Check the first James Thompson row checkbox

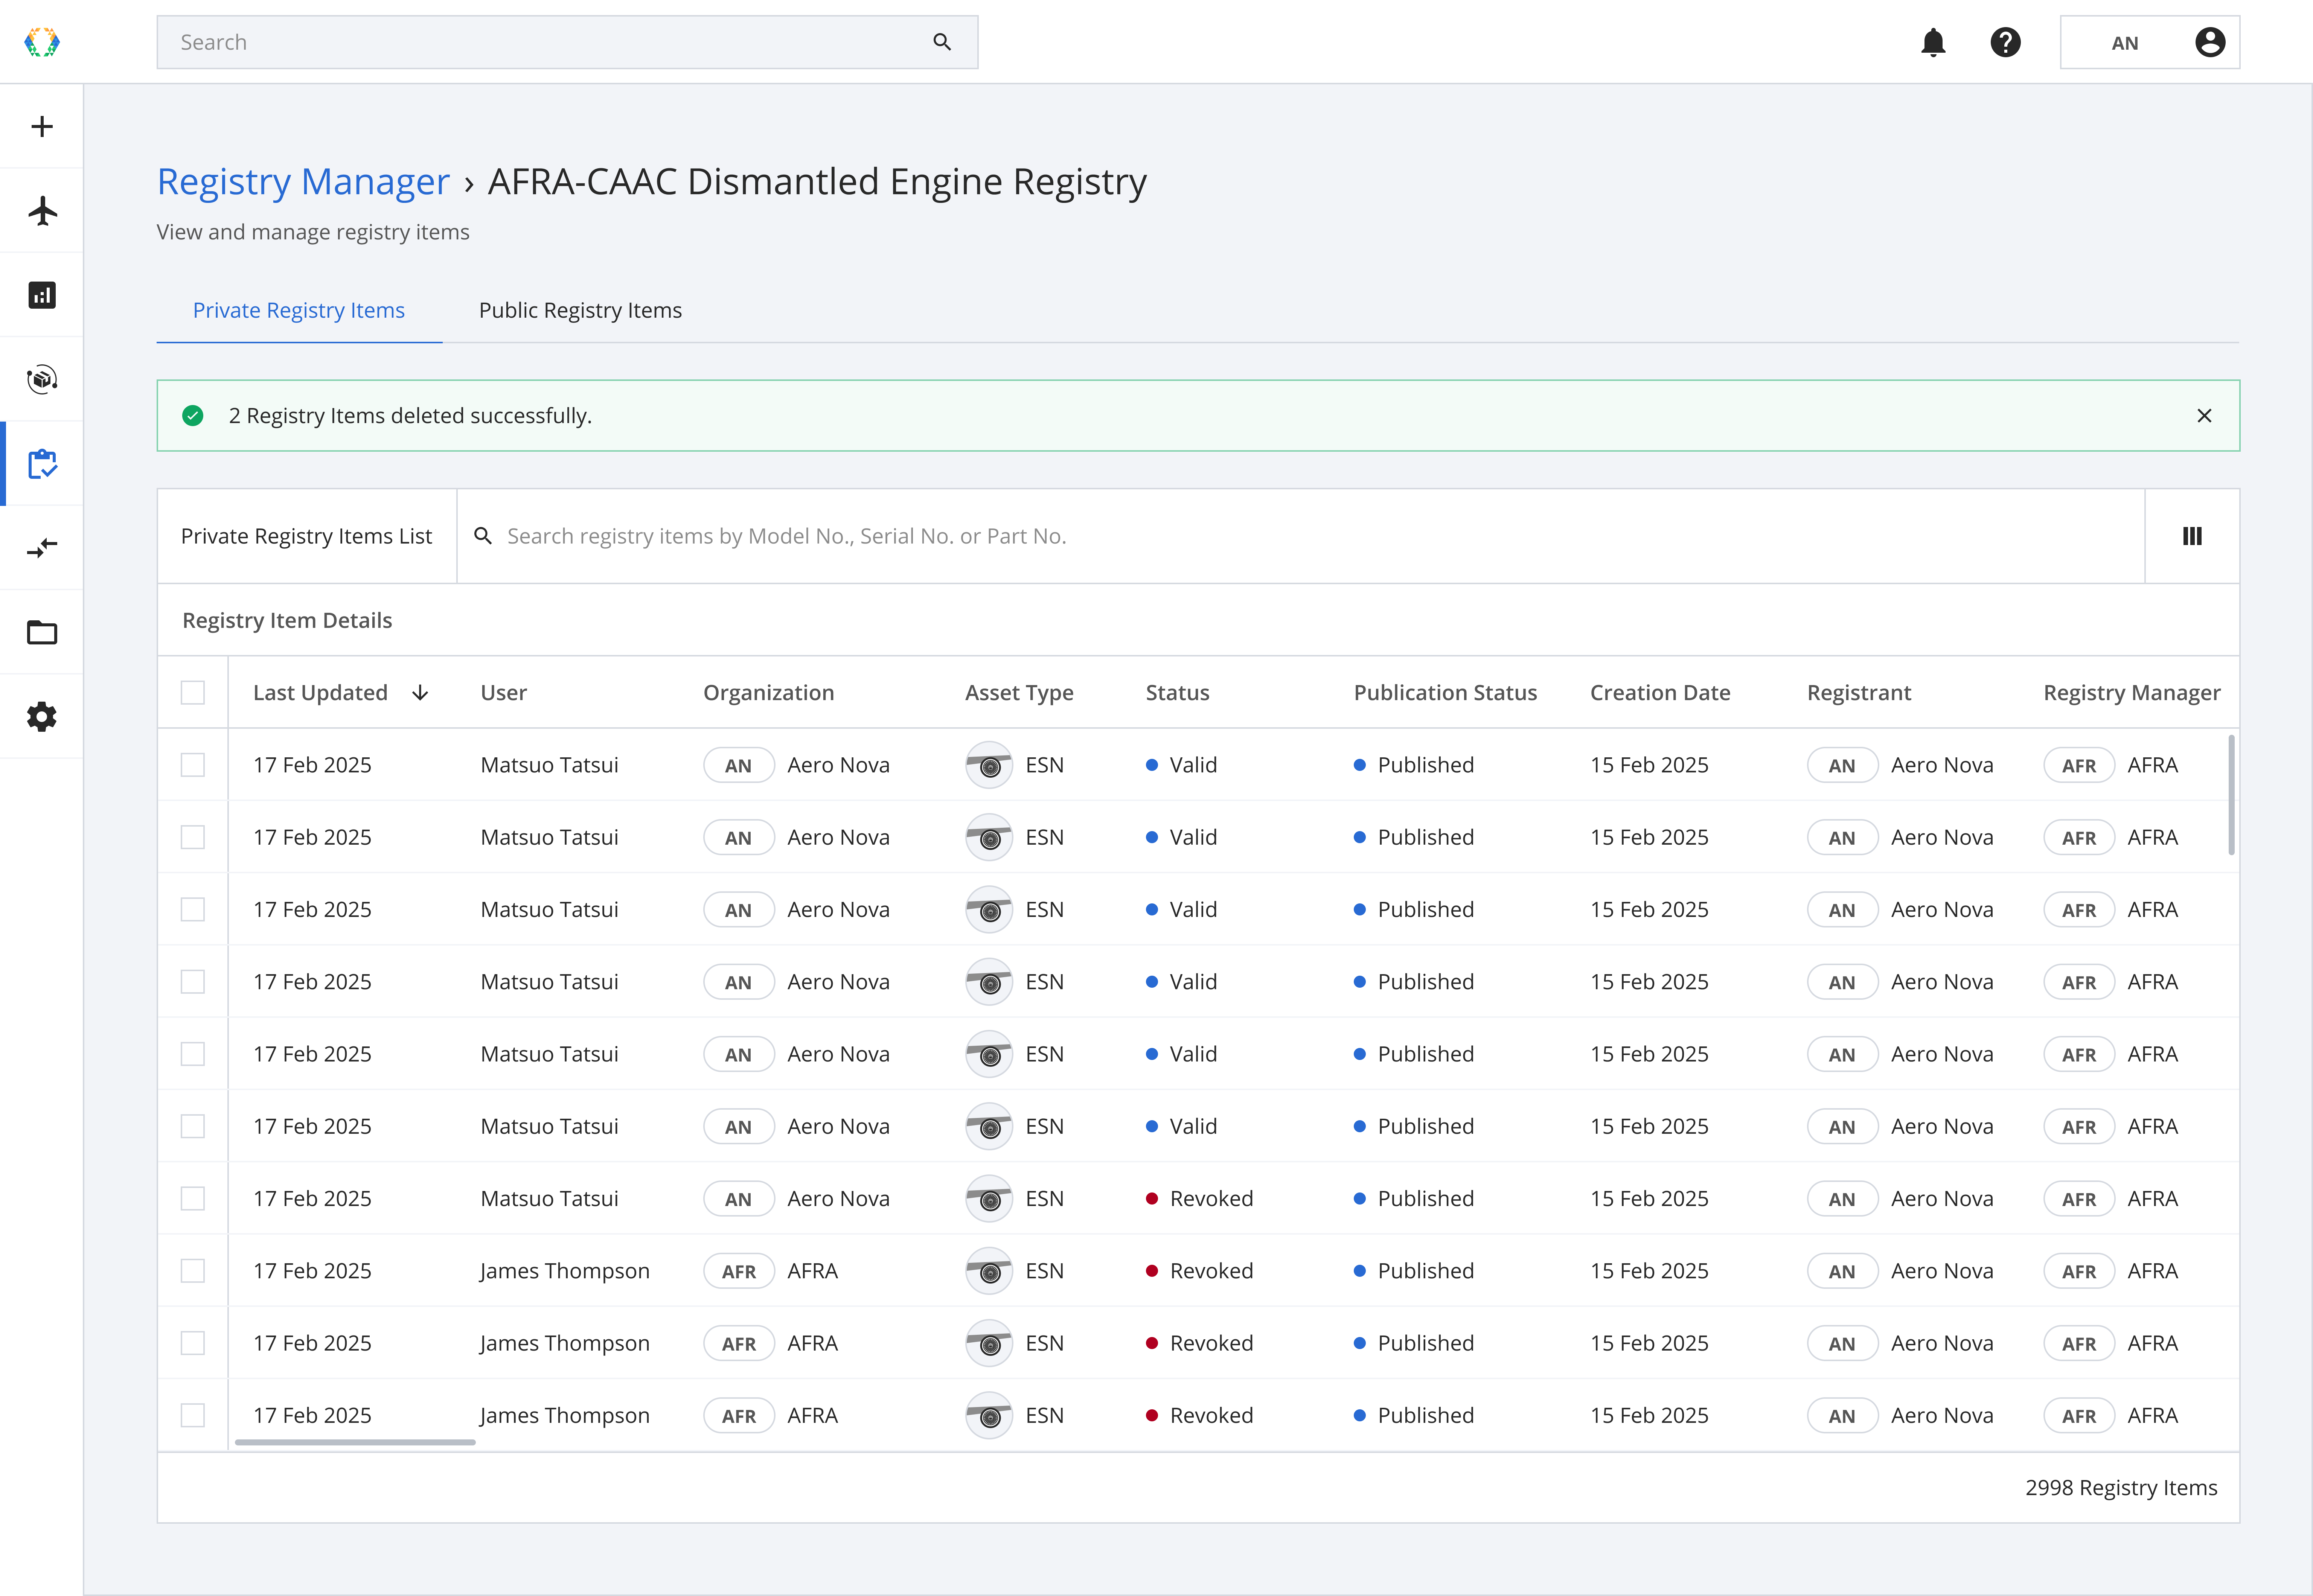pyautogui.click(x=193, y=1271)
